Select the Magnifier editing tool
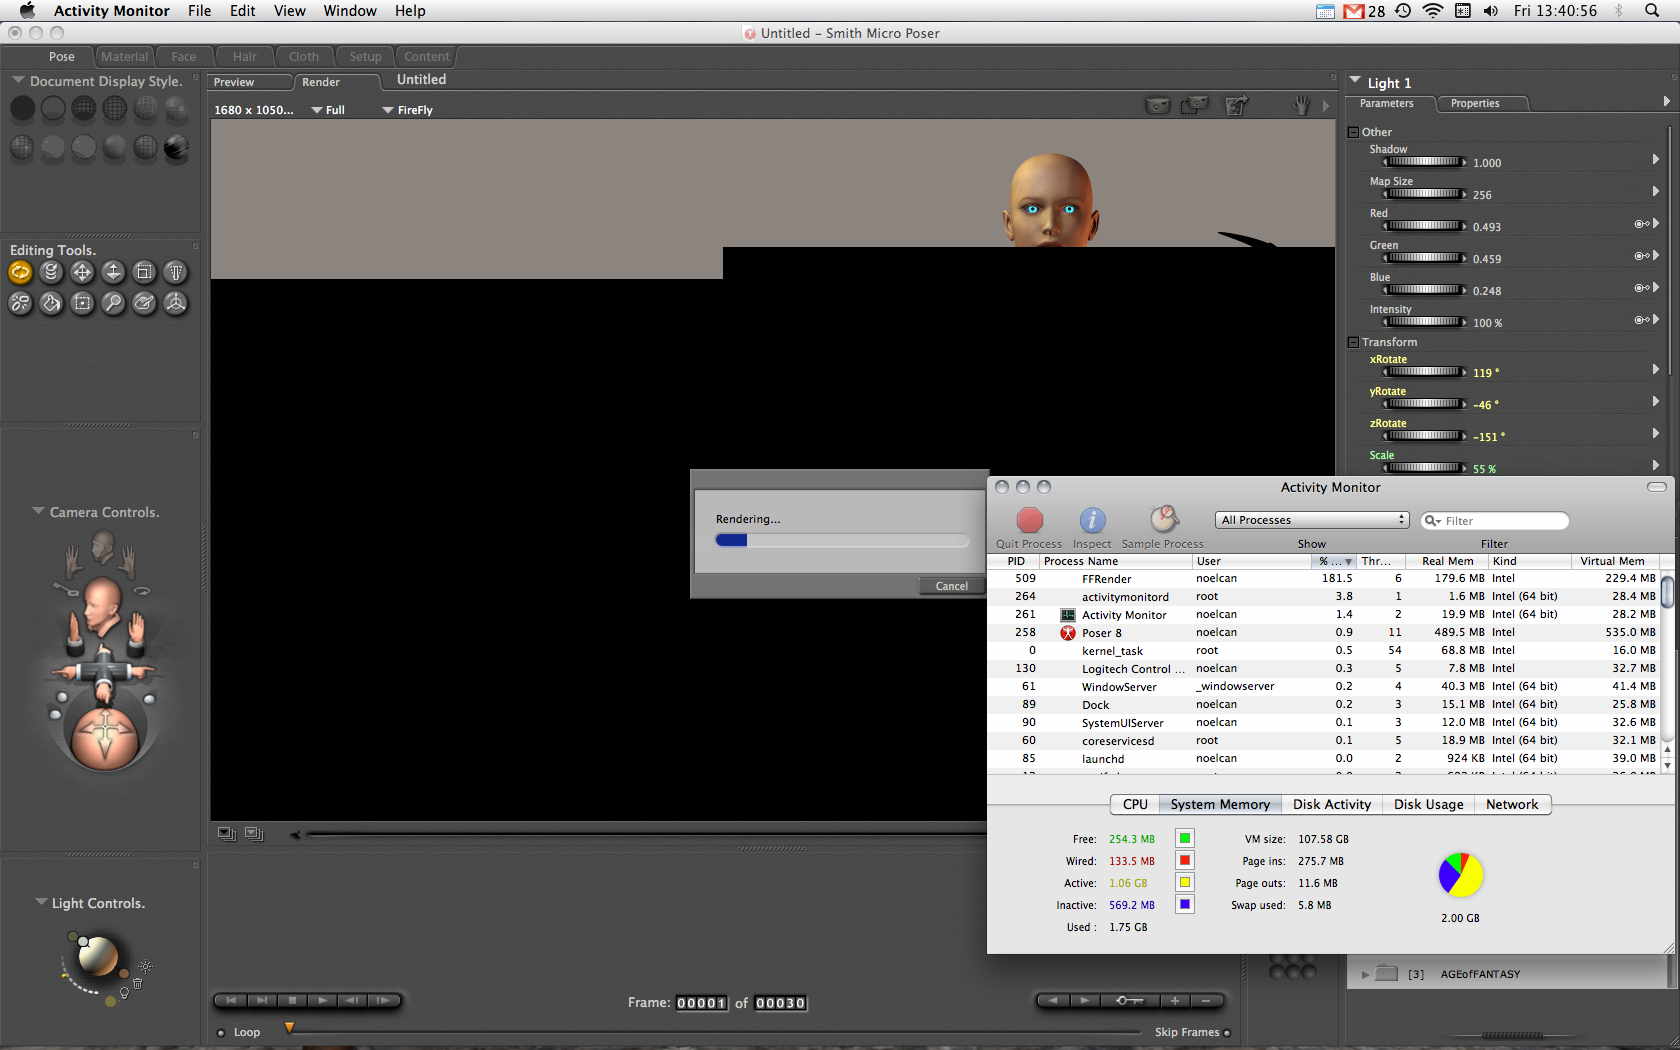 tap(113, 303)
